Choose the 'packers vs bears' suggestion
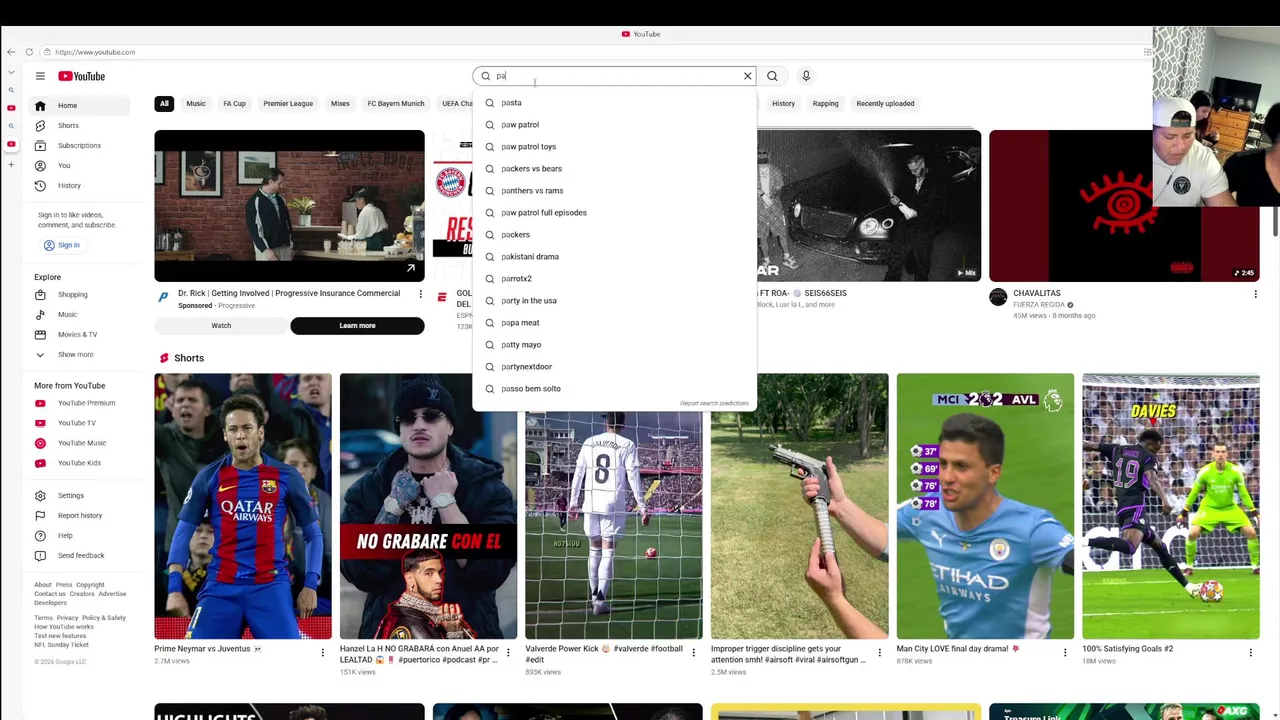The width and height of the screenshot is (1280, 720). click(x=614, y=168)
